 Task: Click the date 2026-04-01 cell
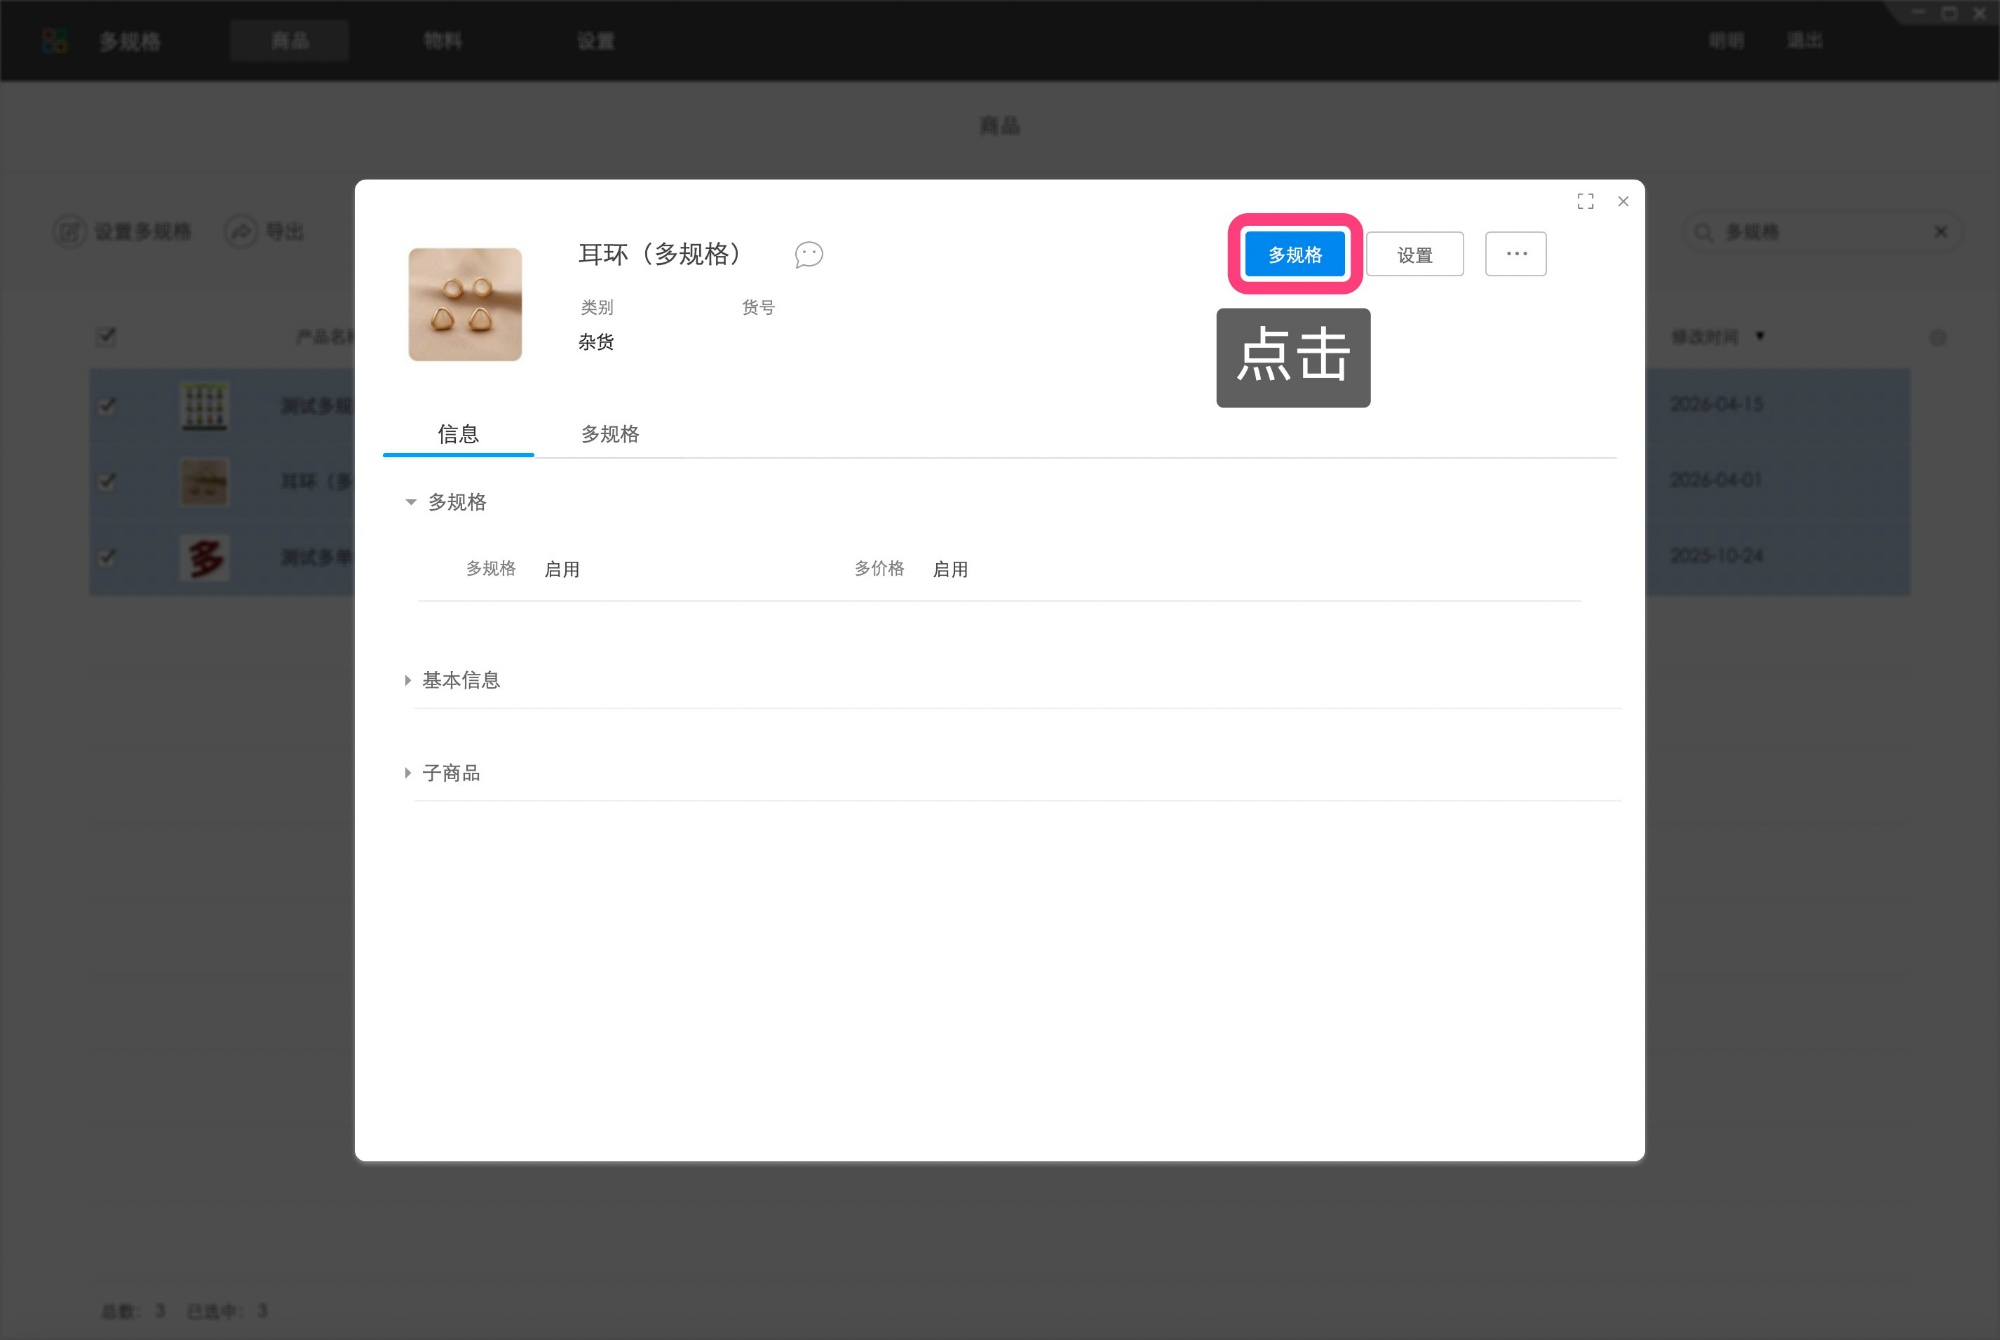click(x=1716, y=480)
